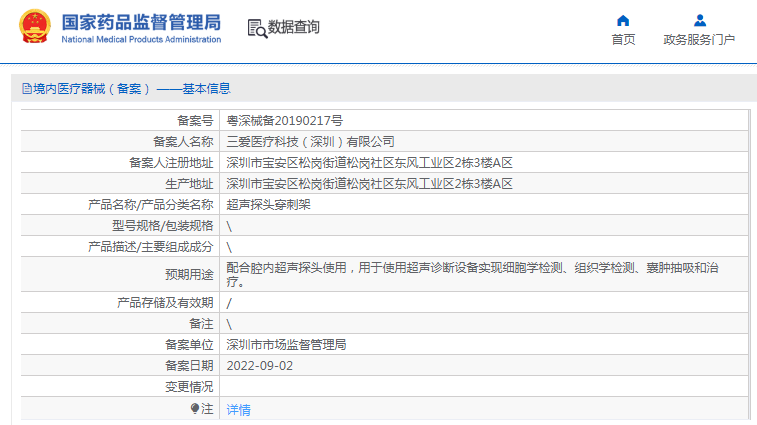This screenshot has width=757, height=425.
Task: Click the 数据查询 heading text
Action: pos(294,27)
